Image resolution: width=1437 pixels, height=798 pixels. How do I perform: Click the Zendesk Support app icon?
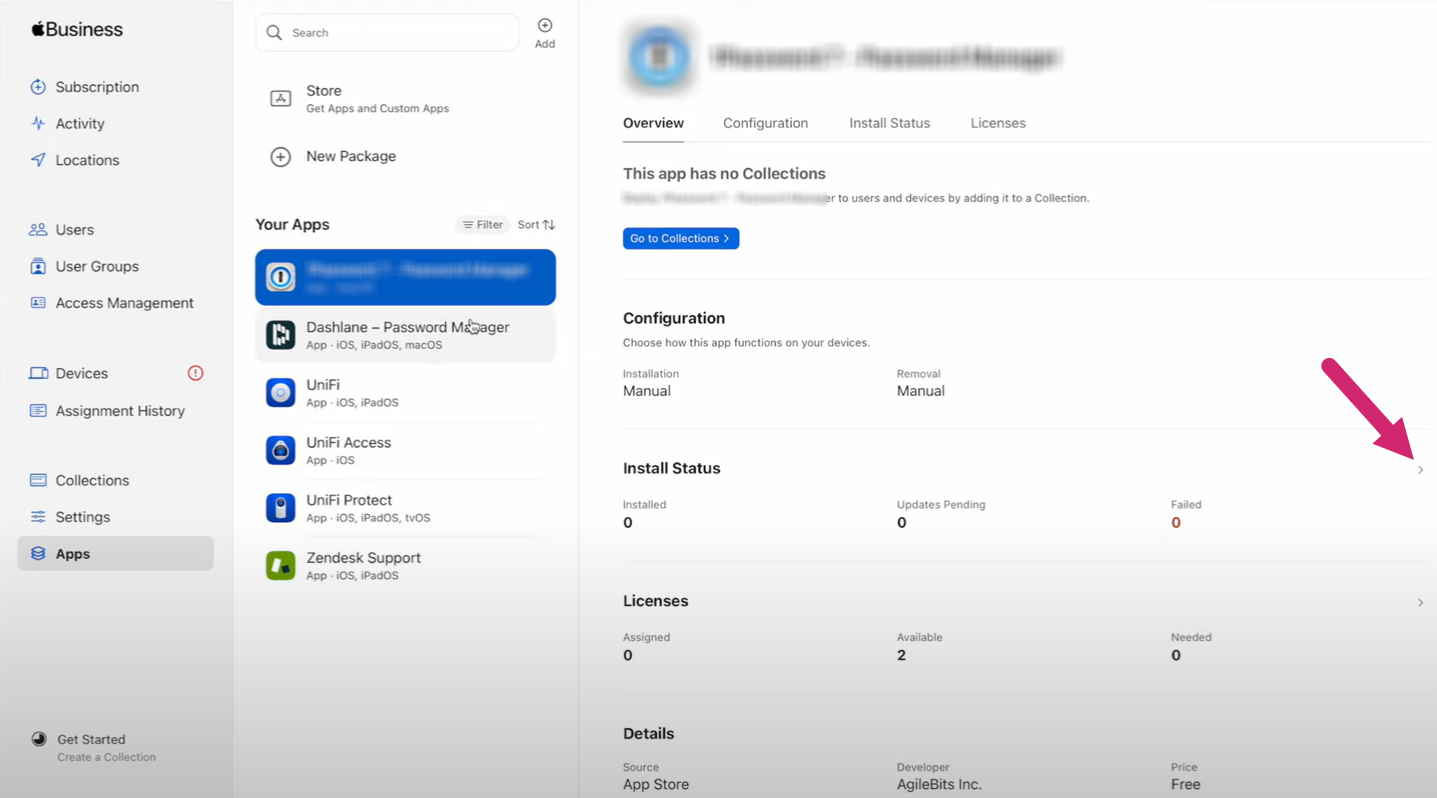(280, 566)
